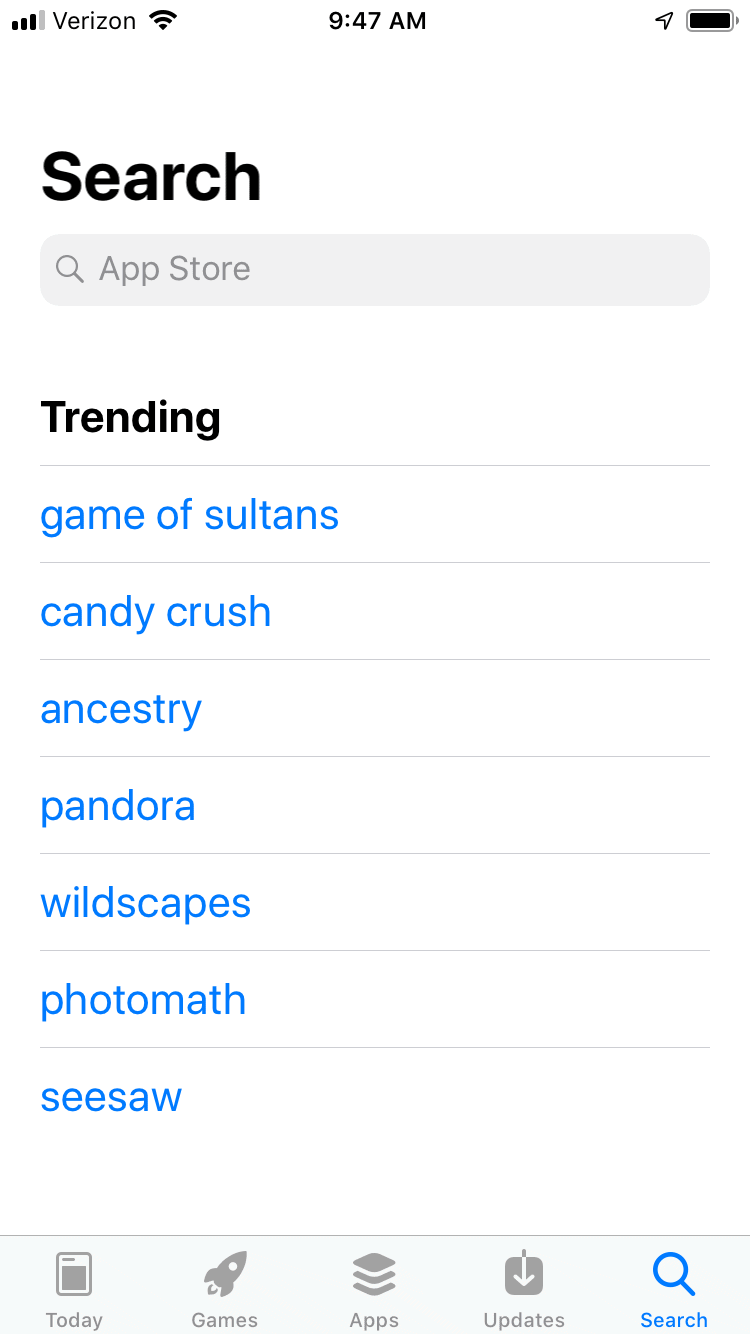Viewport: 750px width, 1334px height.
Task: Select the Apps stack icon
Action: pyautogui.click(x=374, y=1274)
